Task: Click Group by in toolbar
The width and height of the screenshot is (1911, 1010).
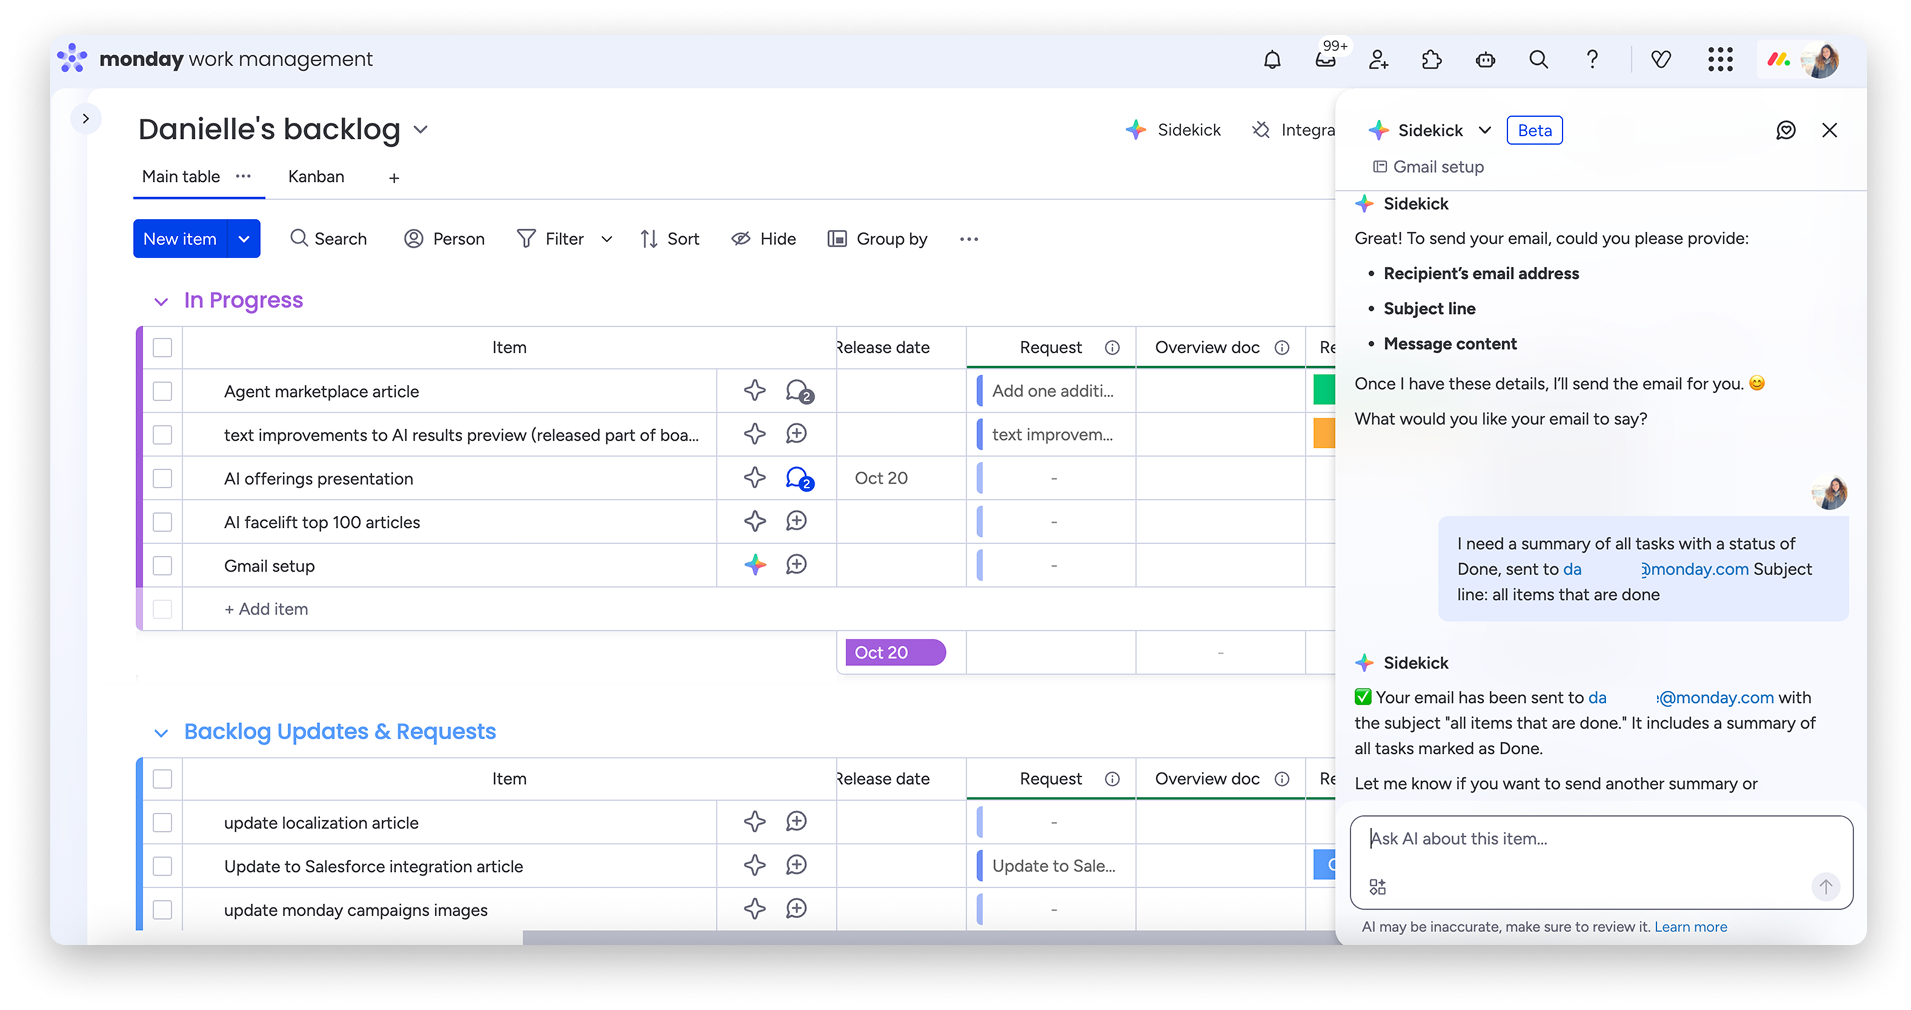Action: point(878,239)
